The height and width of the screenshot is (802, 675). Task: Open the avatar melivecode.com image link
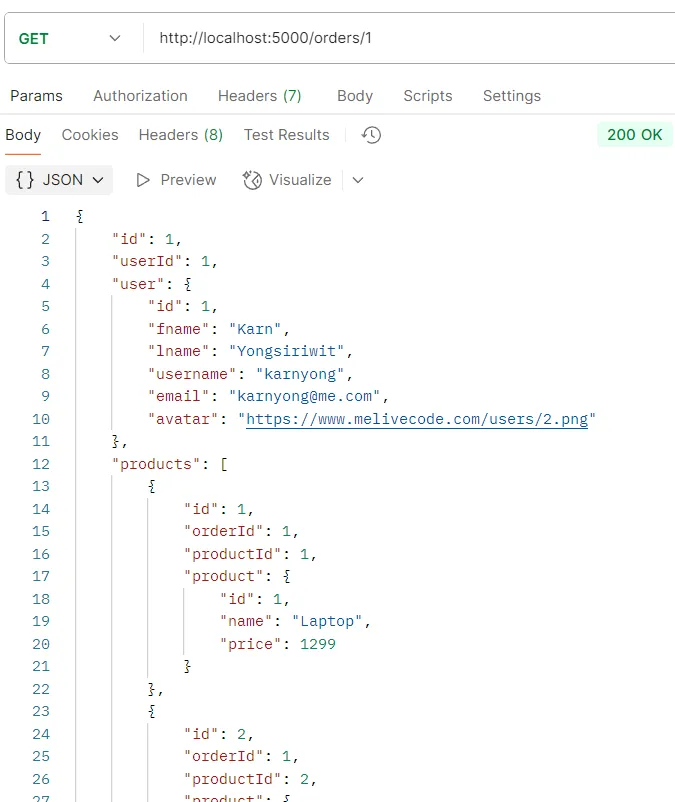(420, 419)
